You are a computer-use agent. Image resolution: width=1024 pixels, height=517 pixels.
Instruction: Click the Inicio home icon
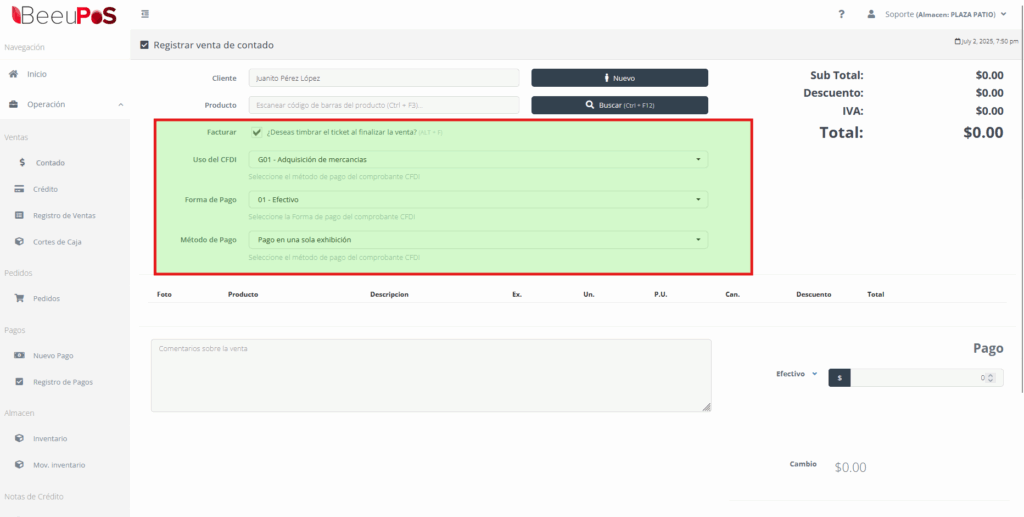pyautogui.click(x=13, y=74)
